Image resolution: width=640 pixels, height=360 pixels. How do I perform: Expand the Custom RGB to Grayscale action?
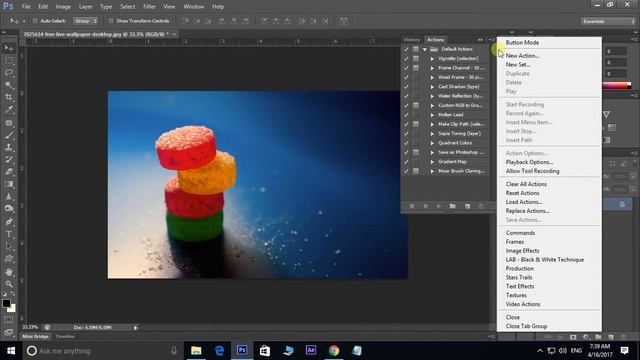coord(432,105)
